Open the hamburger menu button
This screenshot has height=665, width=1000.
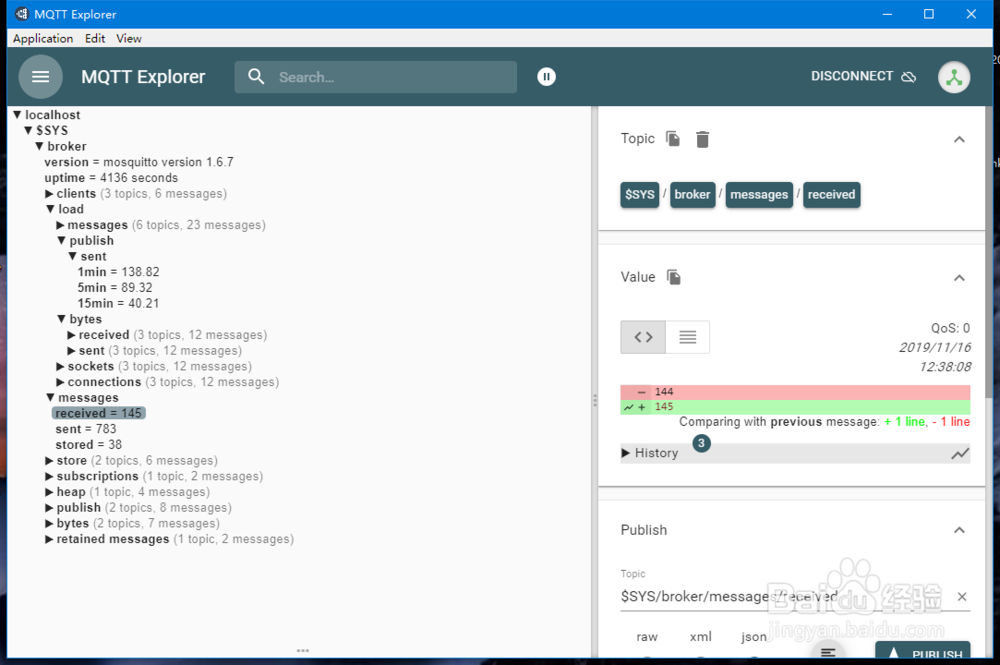coord(40,77)
